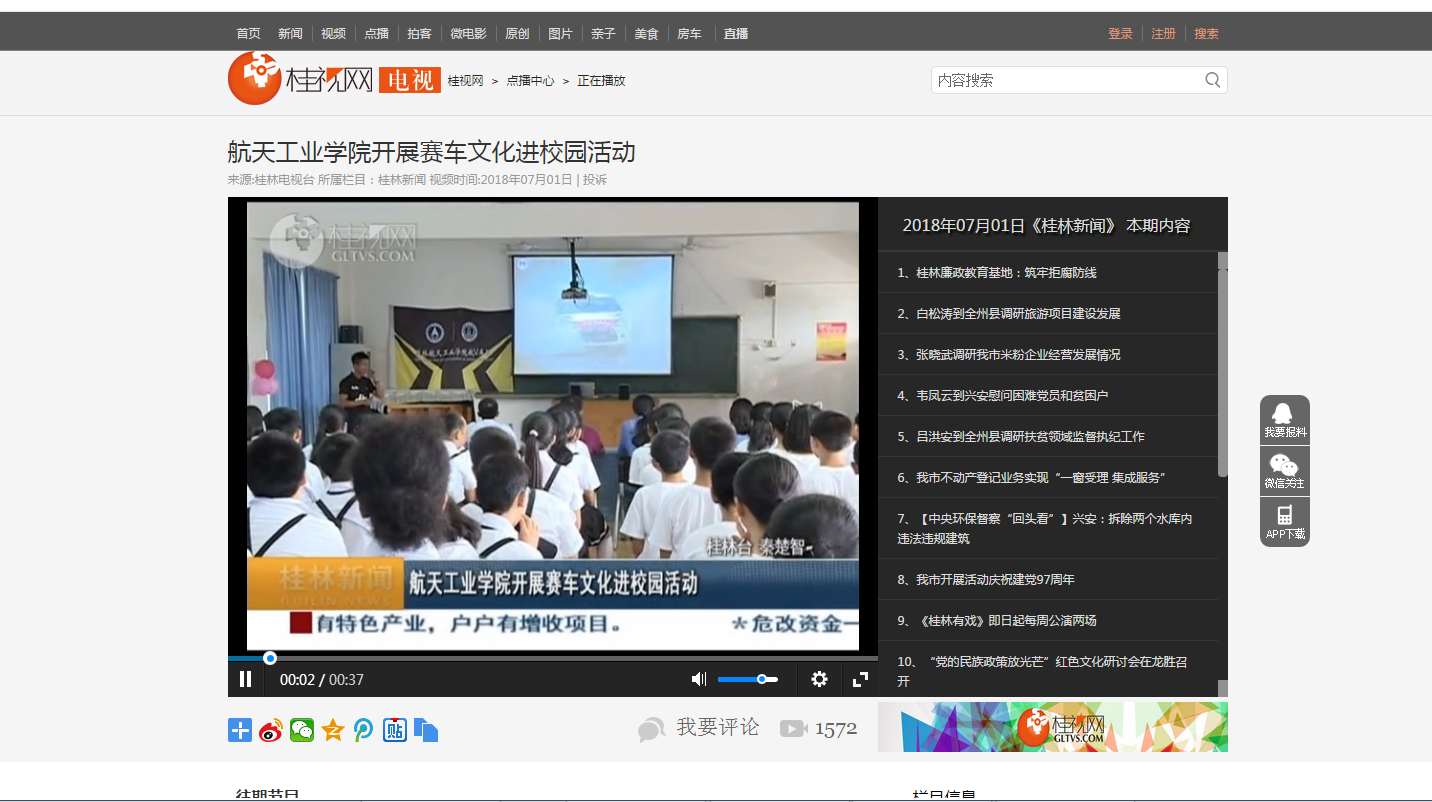Go to the 微电影 menu item
1432x802 pixels.
pyautogui.click(x=468, y=34)
